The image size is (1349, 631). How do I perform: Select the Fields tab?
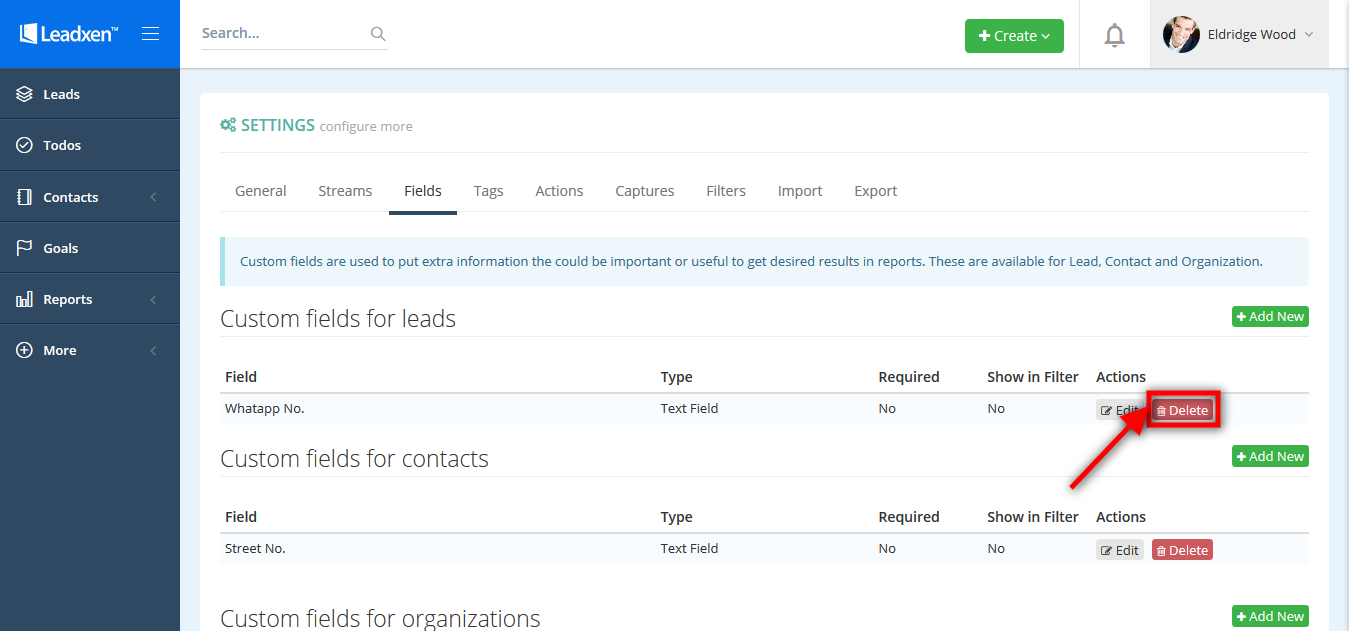423,191
